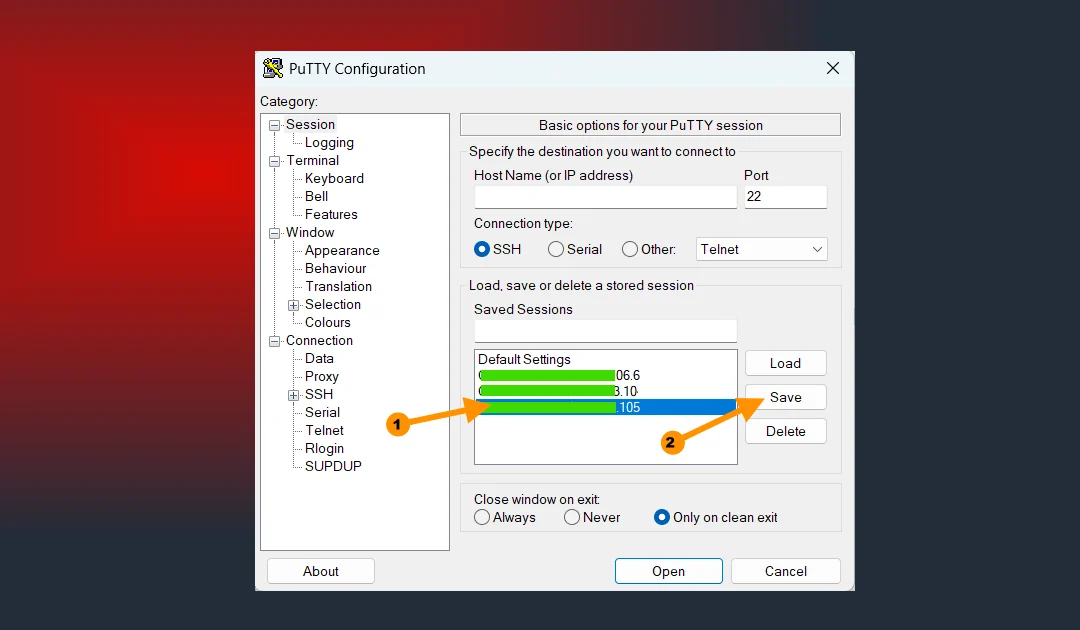1080x630 pixels.
Task: Click the PuTTY icon in the title bar
Action: point(273,68)
